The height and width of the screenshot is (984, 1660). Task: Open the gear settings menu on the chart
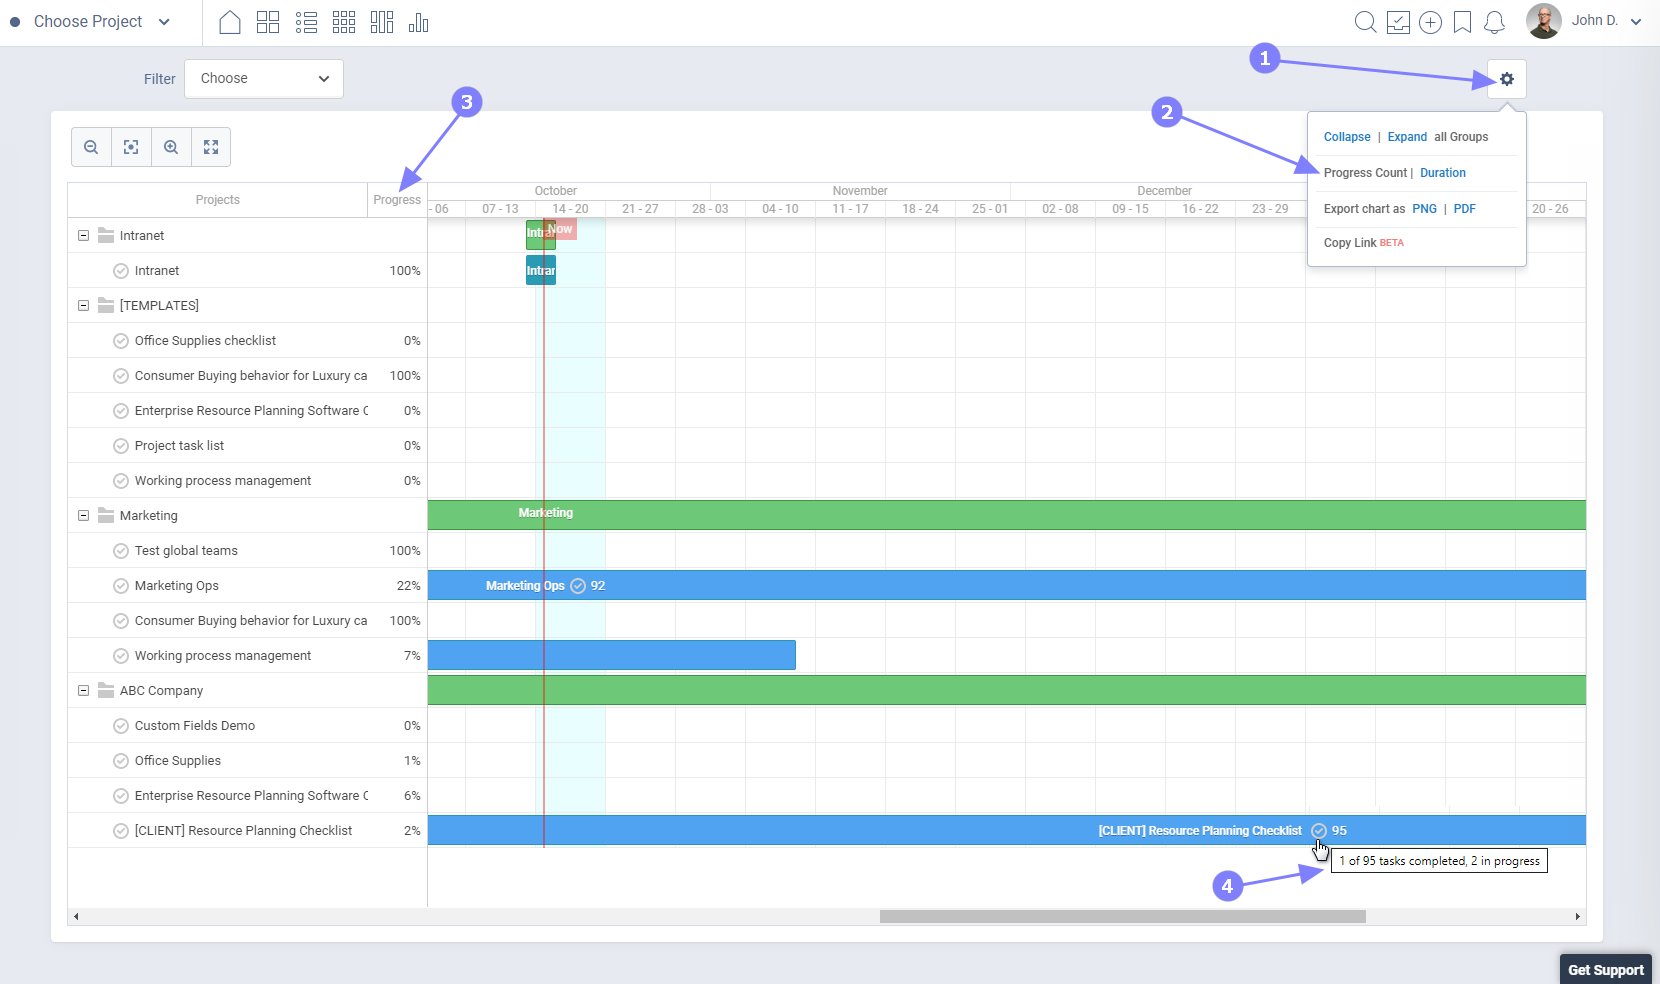(1507, 79)
